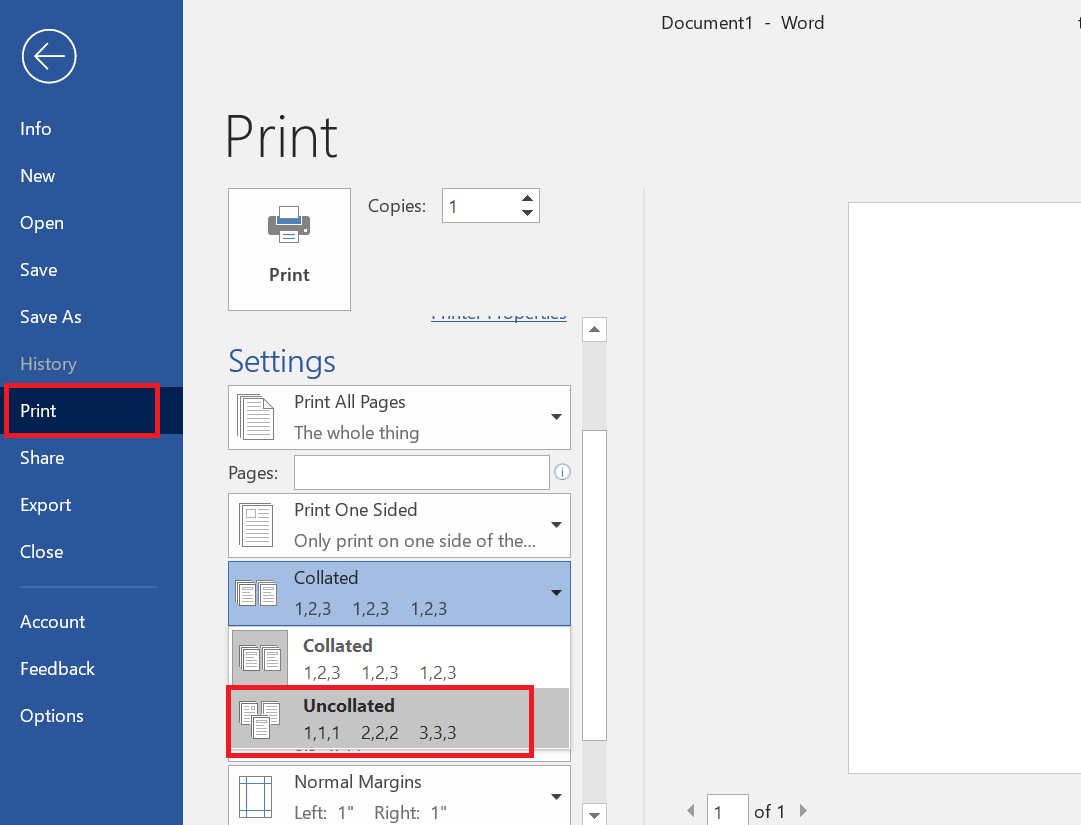1081x825 pixels.
Task: Open the Feedback page
Action: (x=57, y=669)
